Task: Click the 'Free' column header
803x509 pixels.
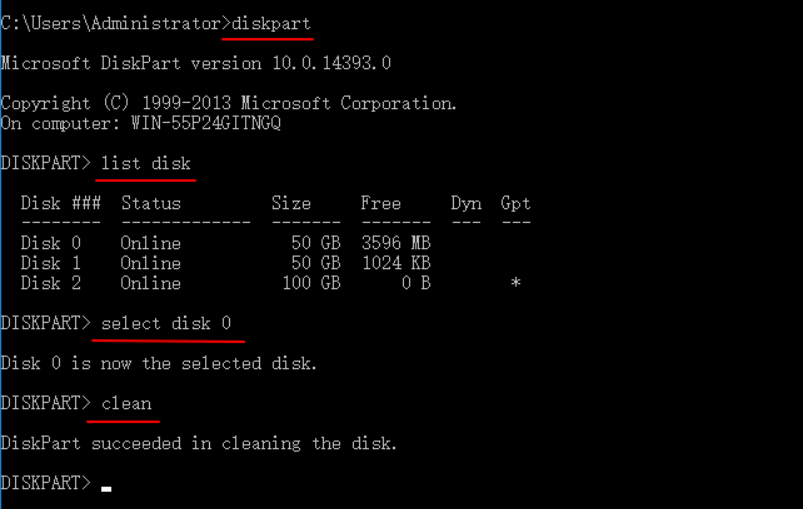Action: [381, 203]
